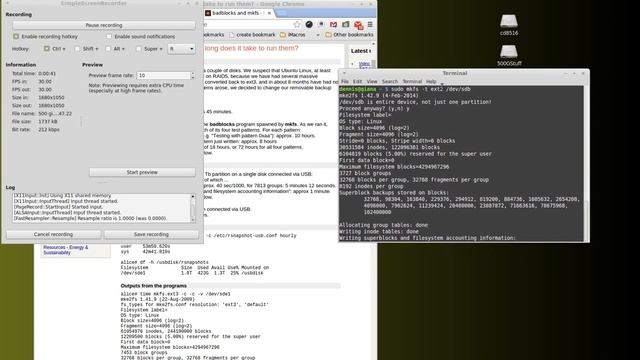Open the Terminal Edit menu
Image resolution: width=640 pixels, height=360 pixels.
pos(358,81)
